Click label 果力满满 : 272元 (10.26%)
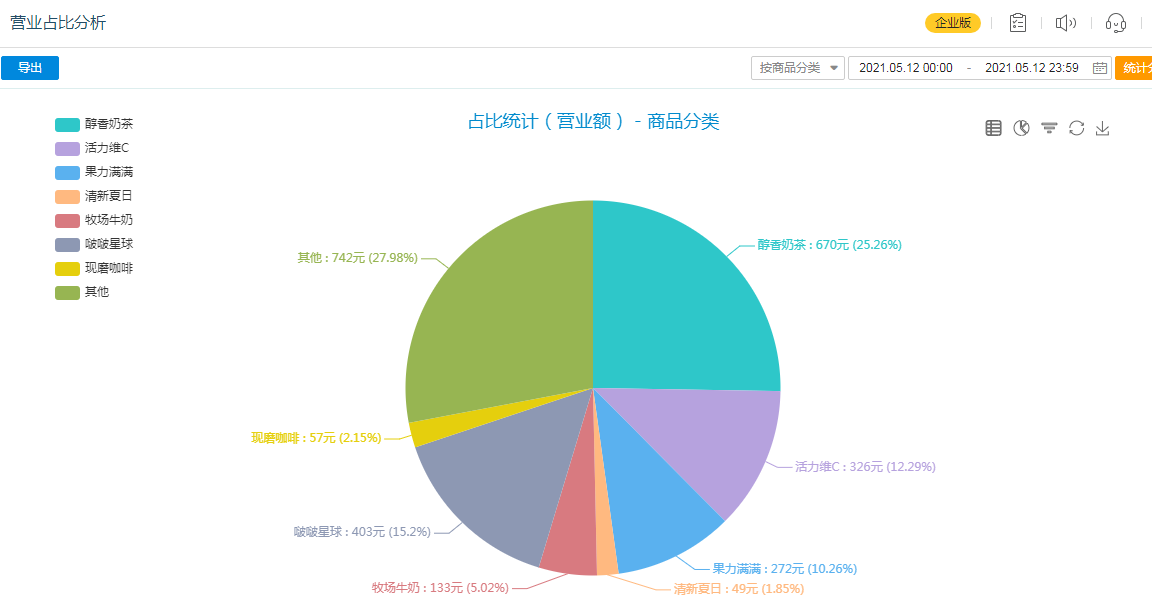 pos(785,569)
